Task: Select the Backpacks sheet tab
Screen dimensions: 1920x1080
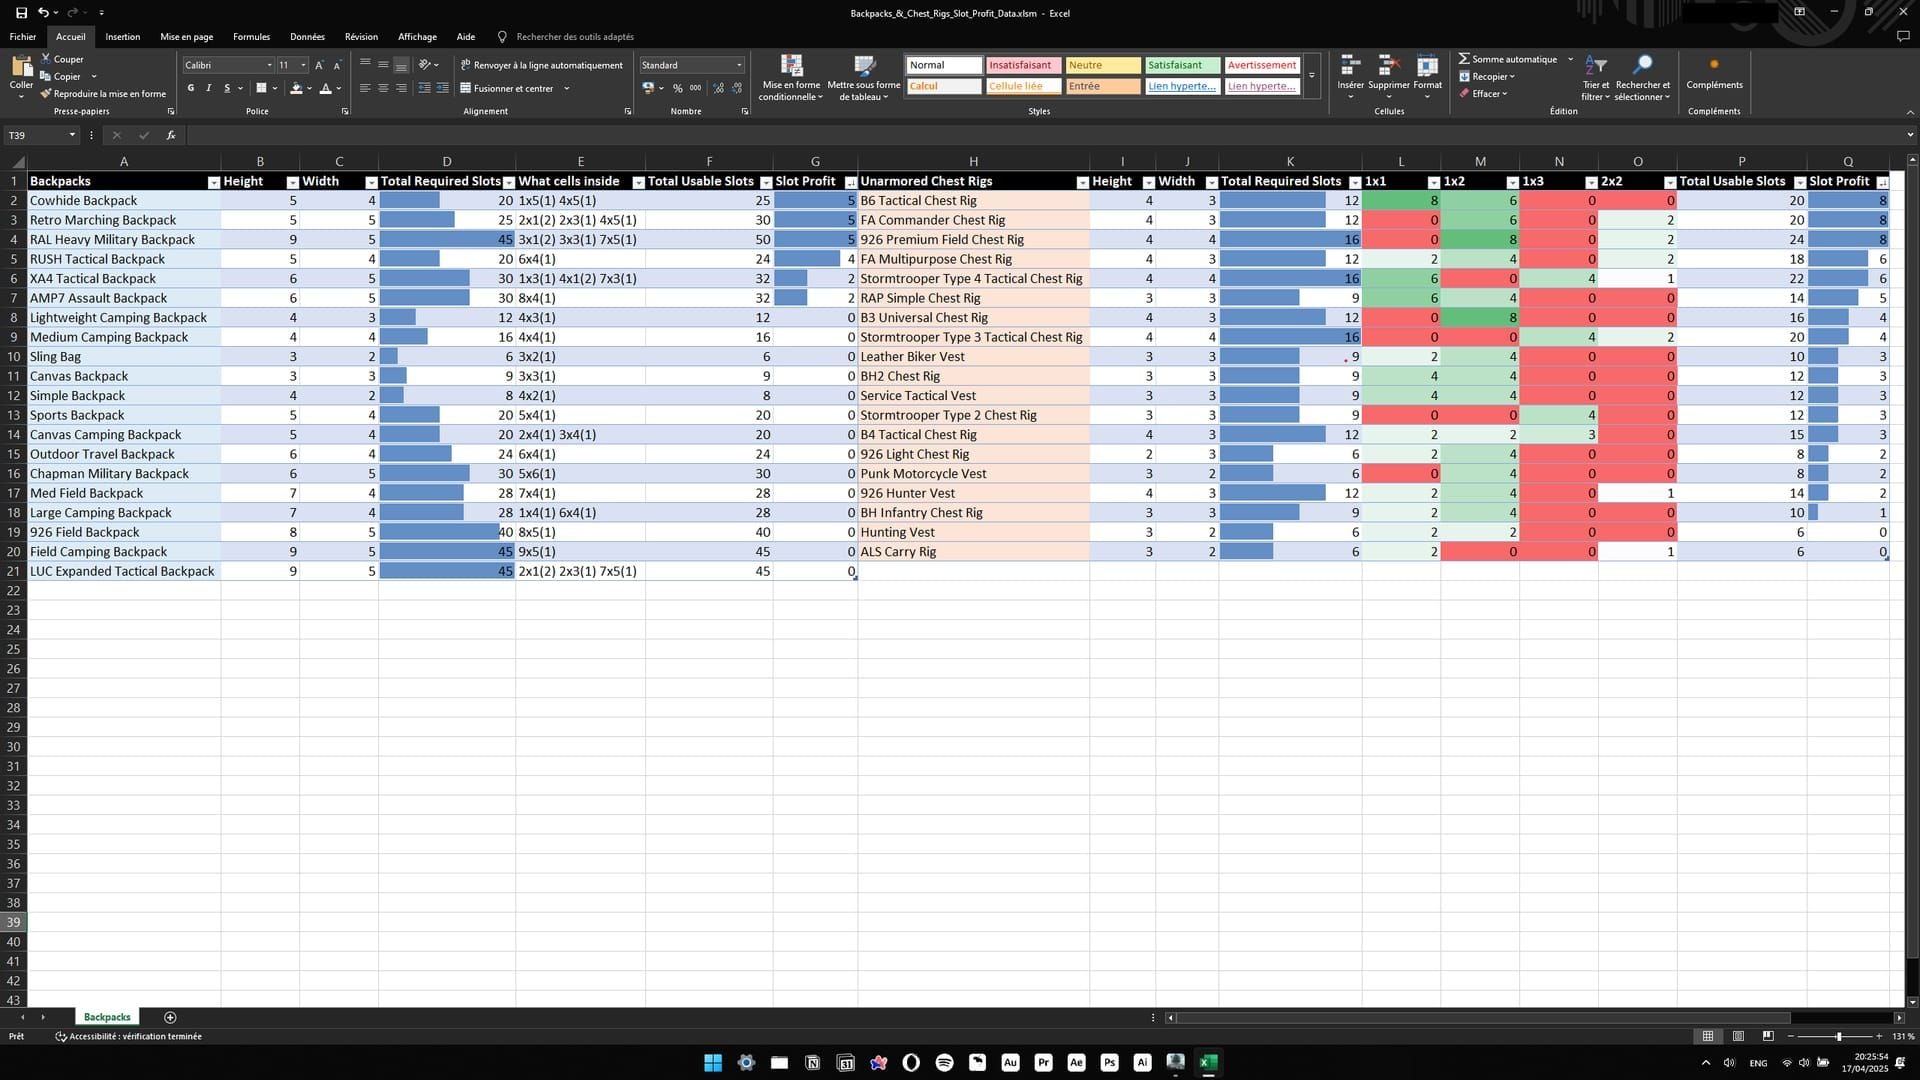Action: coord(106,1017)
